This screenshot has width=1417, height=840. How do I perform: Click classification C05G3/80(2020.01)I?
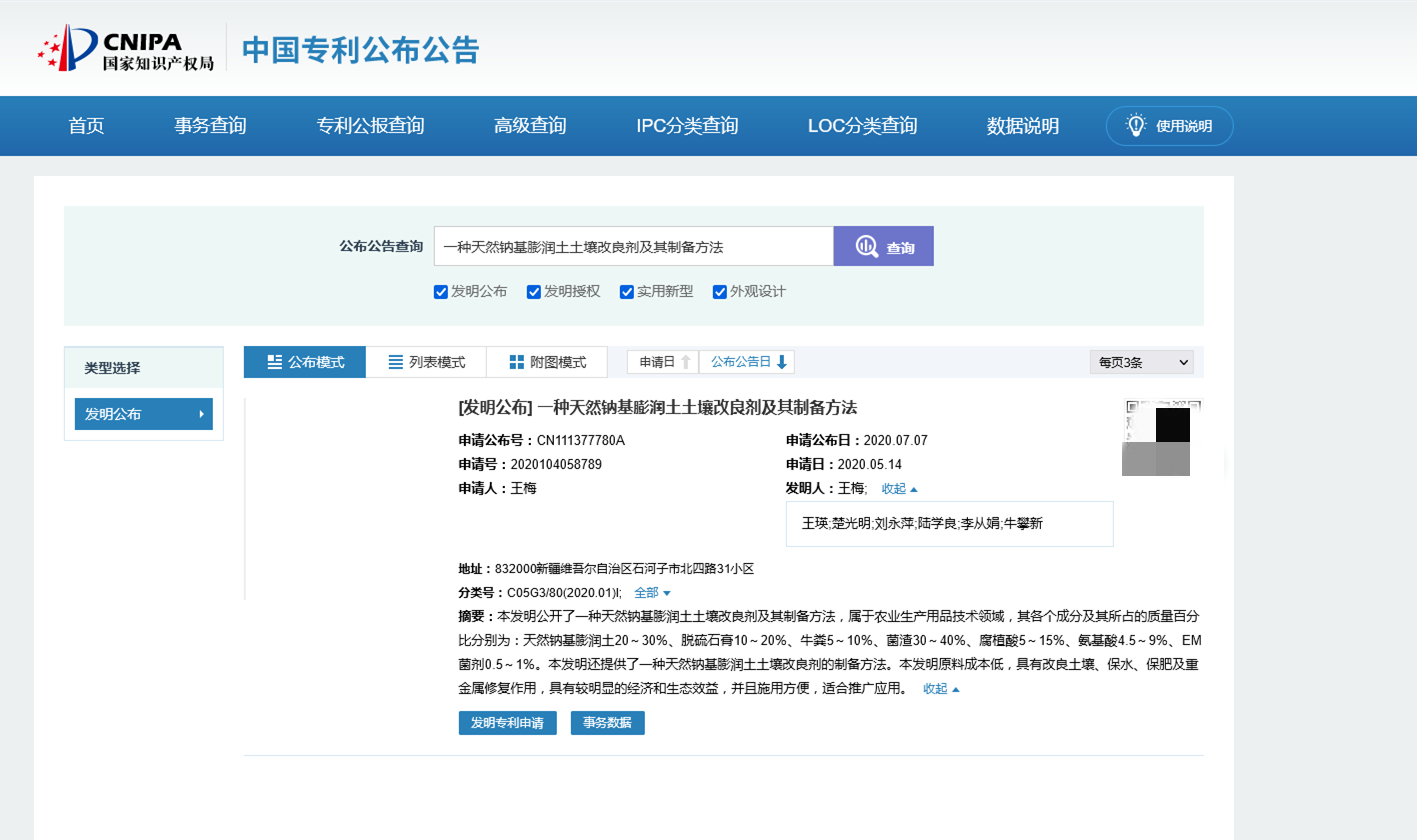[x=564, y=593]
